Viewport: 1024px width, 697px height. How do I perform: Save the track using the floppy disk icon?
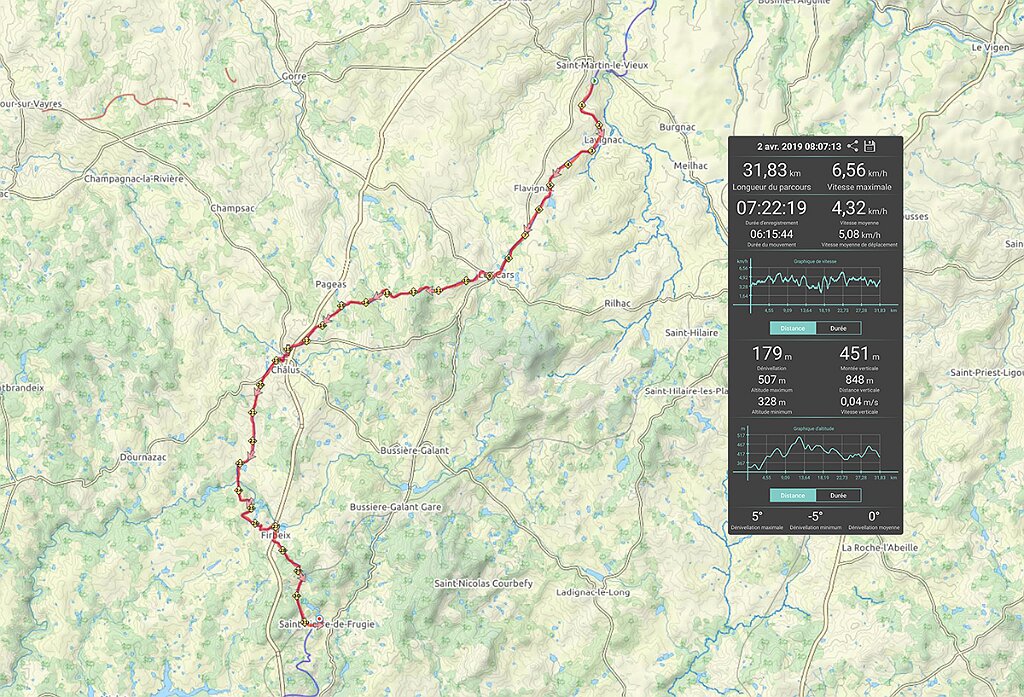[869, 146]
